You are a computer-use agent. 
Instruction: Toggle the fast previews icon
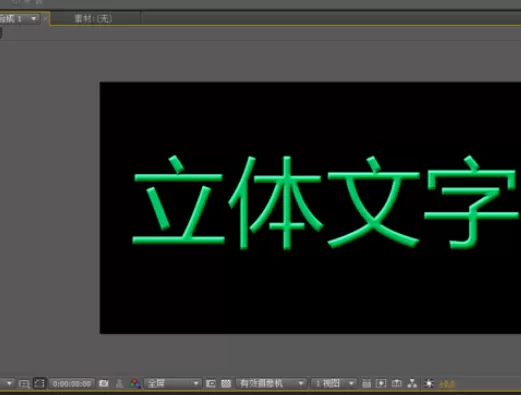pos(381,384)
